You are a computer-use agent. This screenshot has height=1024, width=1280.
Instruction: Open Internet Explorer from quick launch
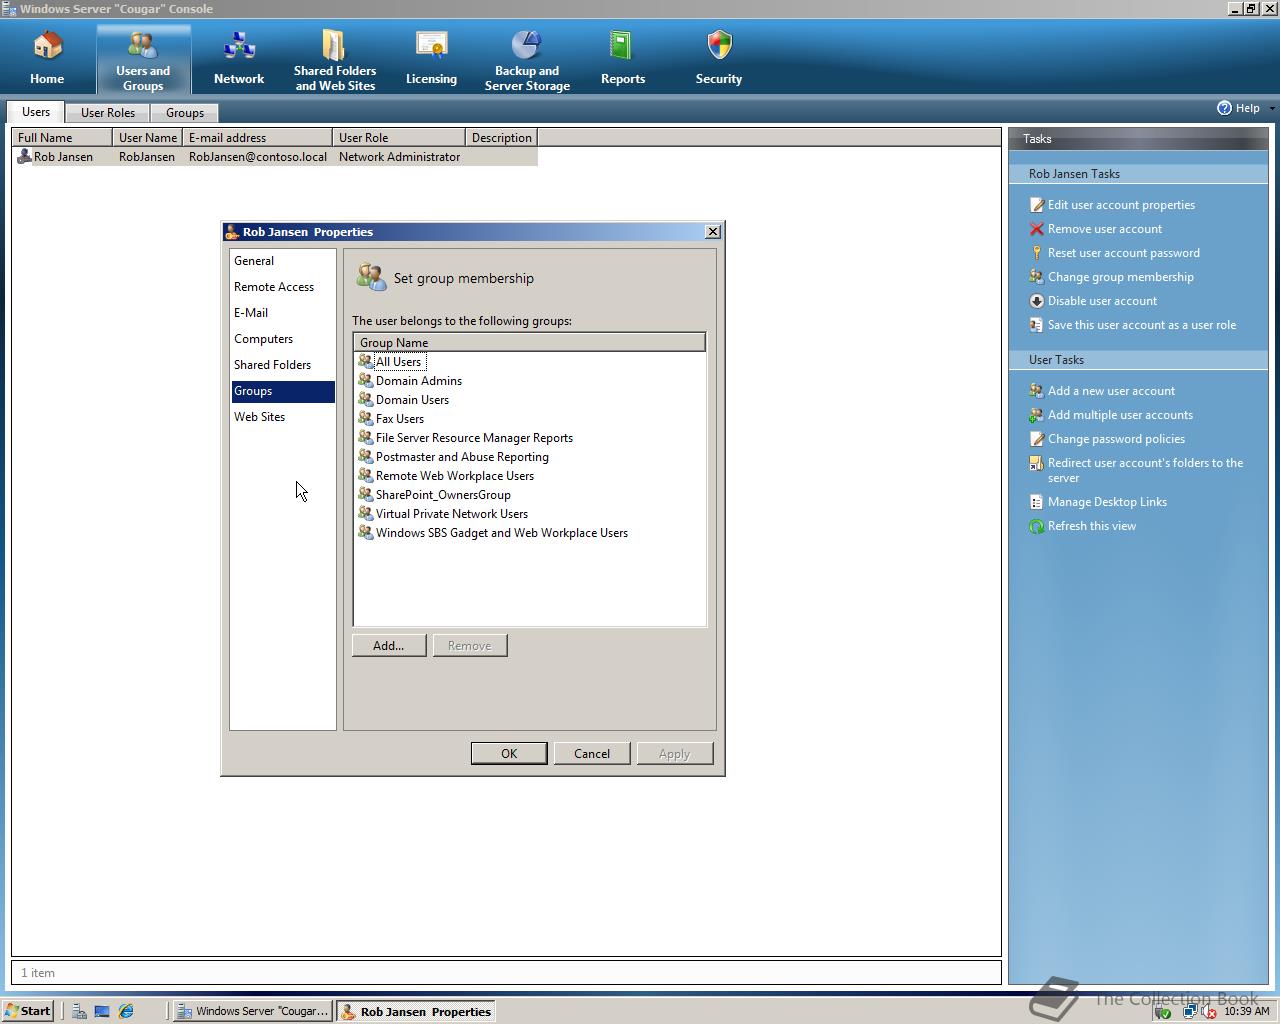126,1011
